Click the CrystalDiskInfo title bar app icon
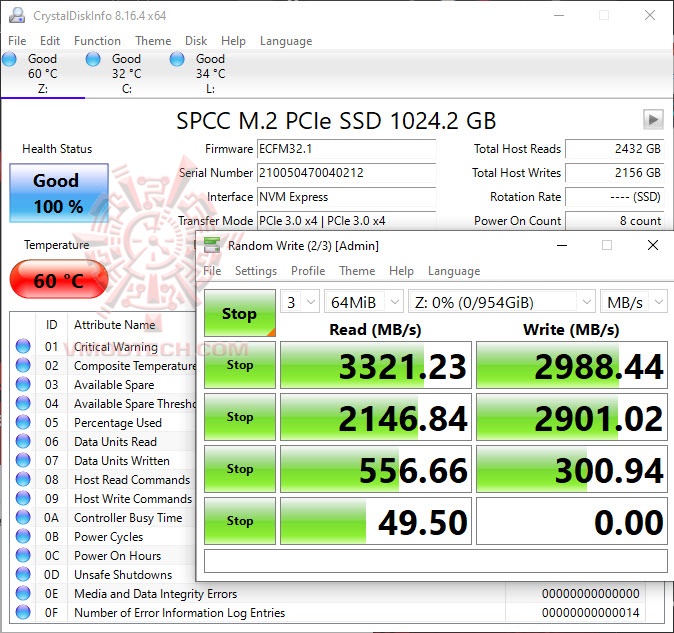 (17, 15)
